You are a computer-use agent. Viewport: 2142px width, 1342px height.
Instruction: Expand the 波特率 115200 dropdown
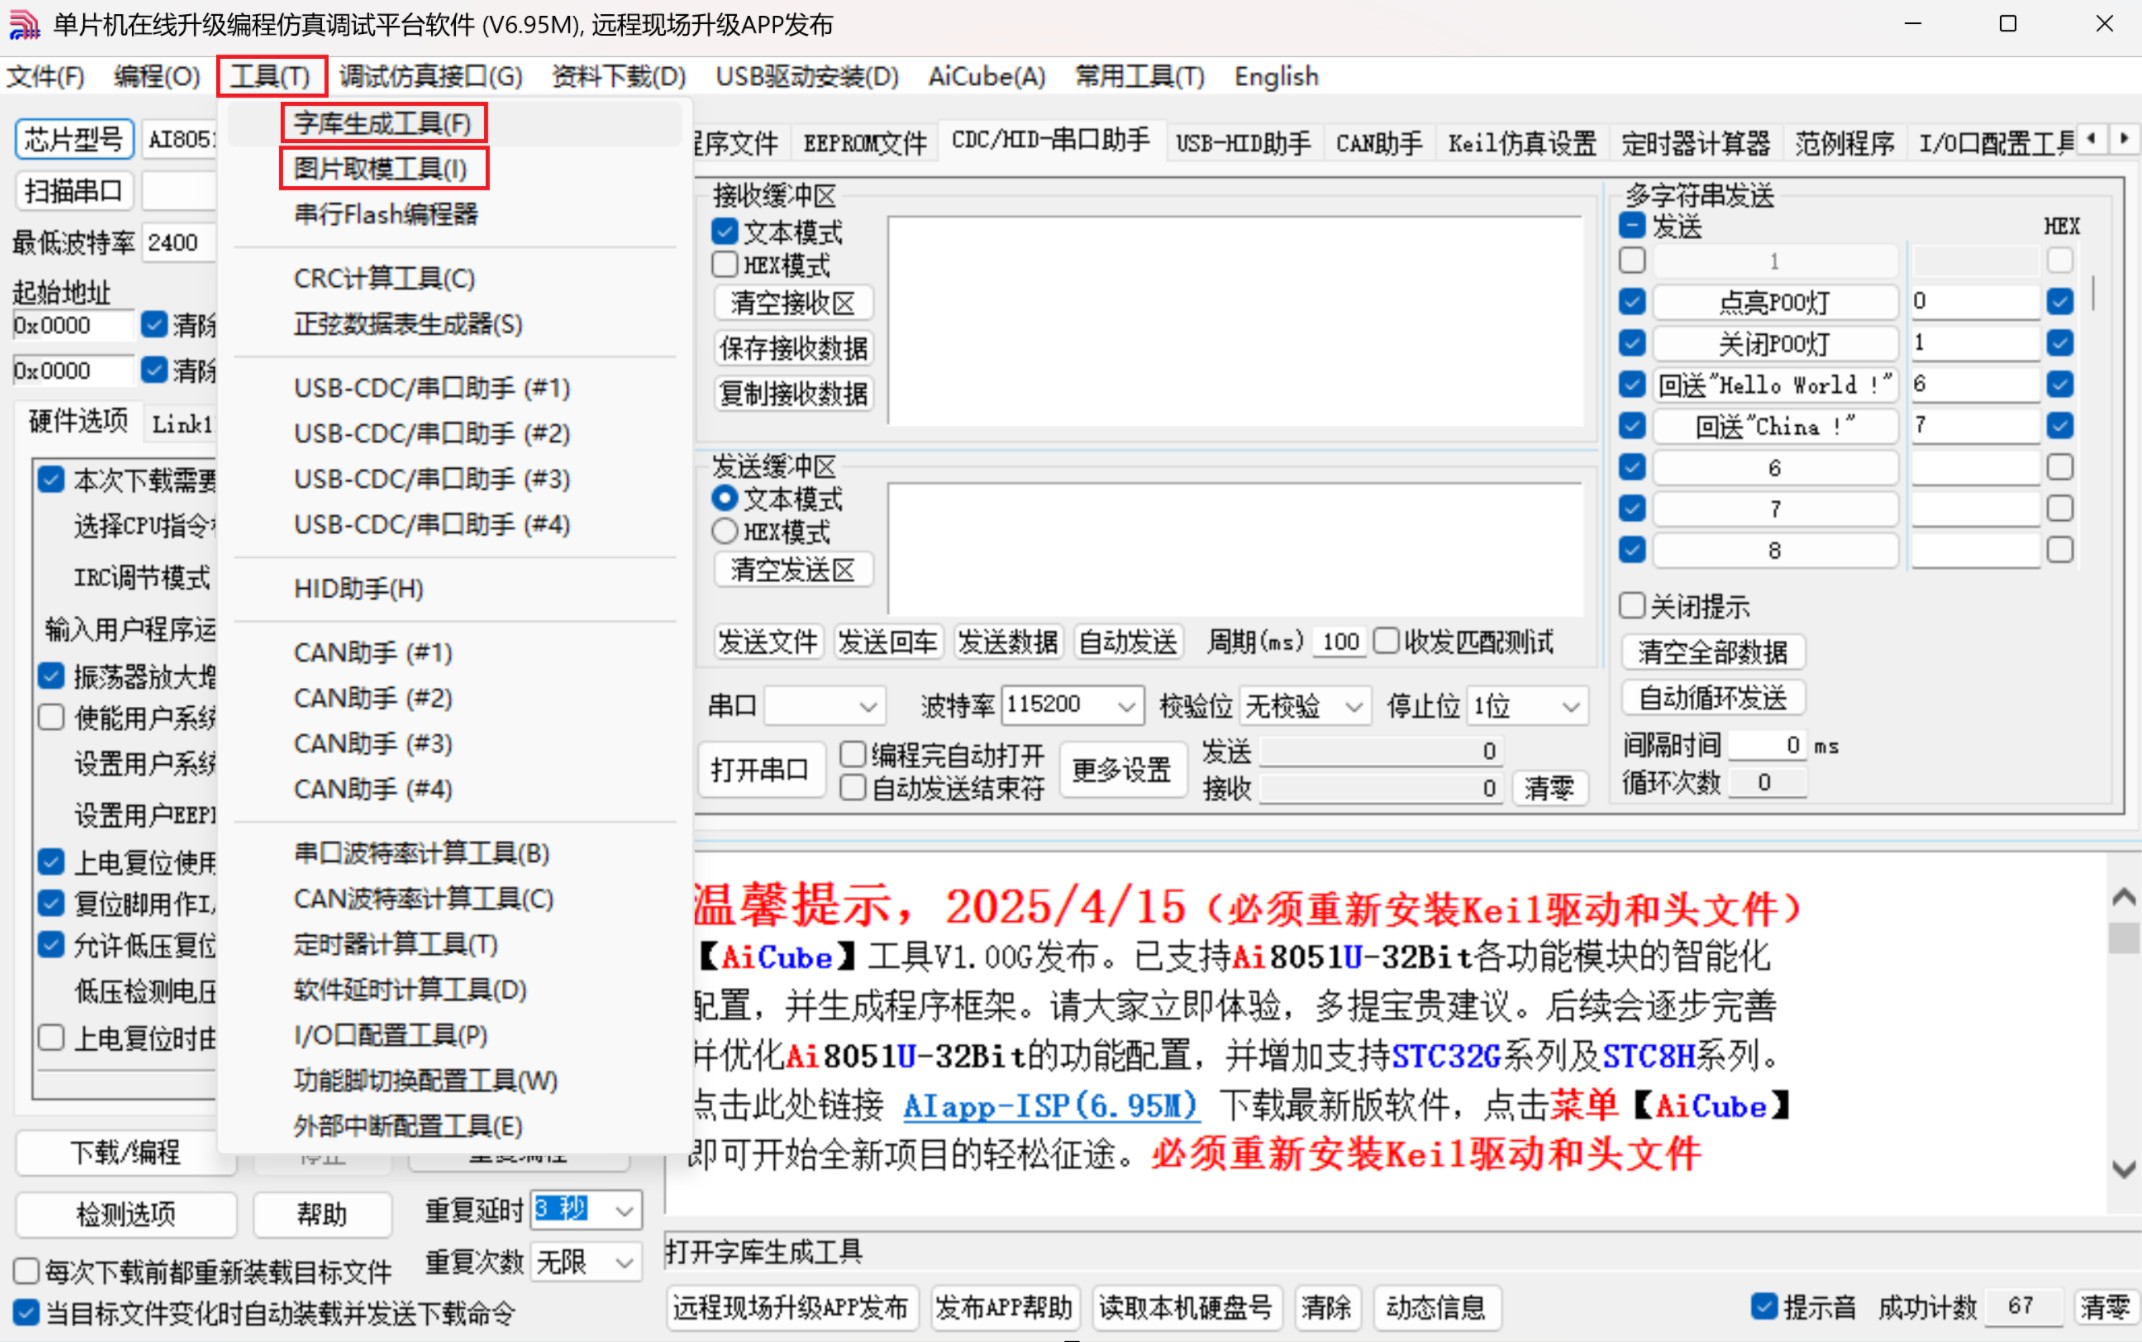pos(1126,706)
